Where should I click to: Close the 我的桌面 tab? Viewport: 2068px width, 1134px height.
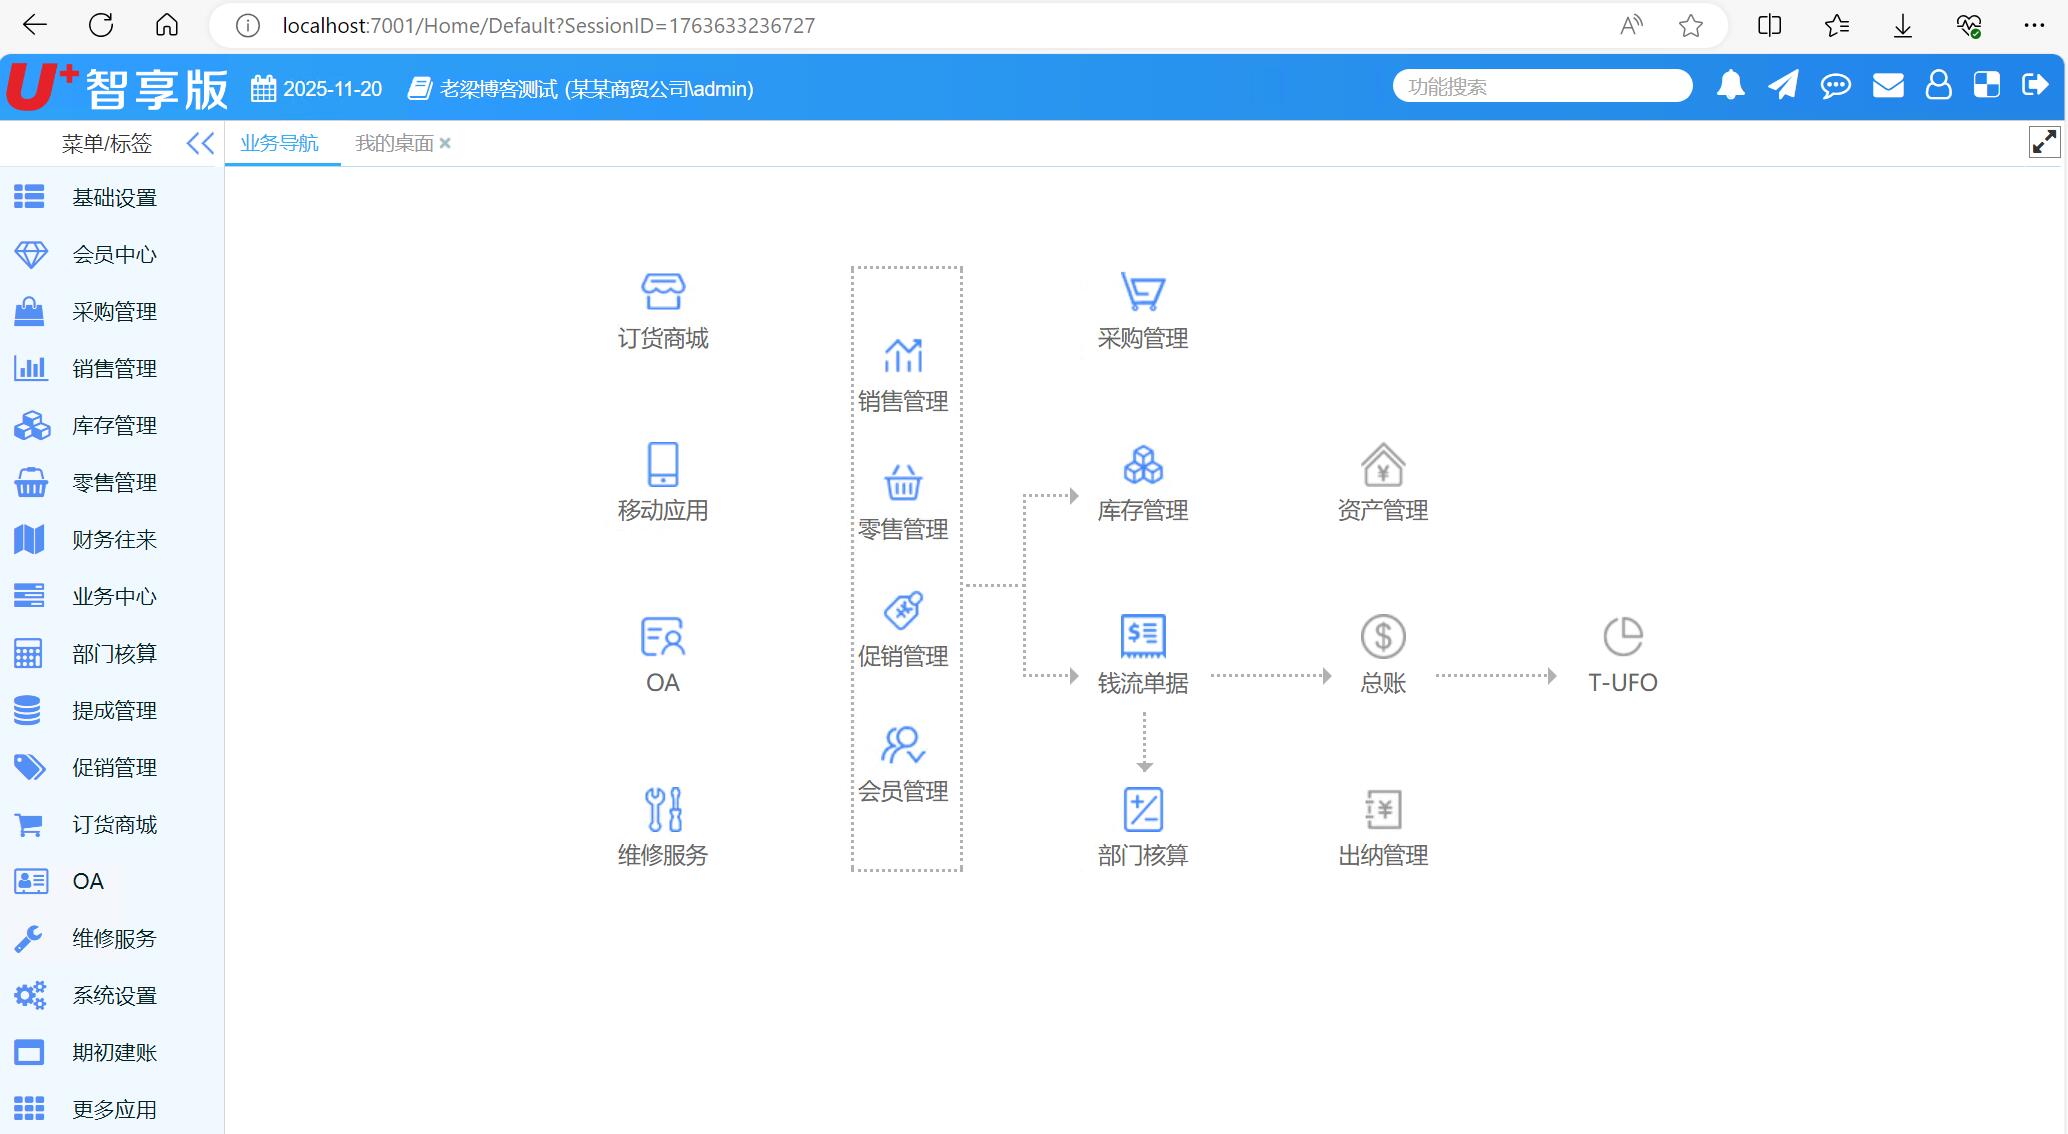pos(445,143)
